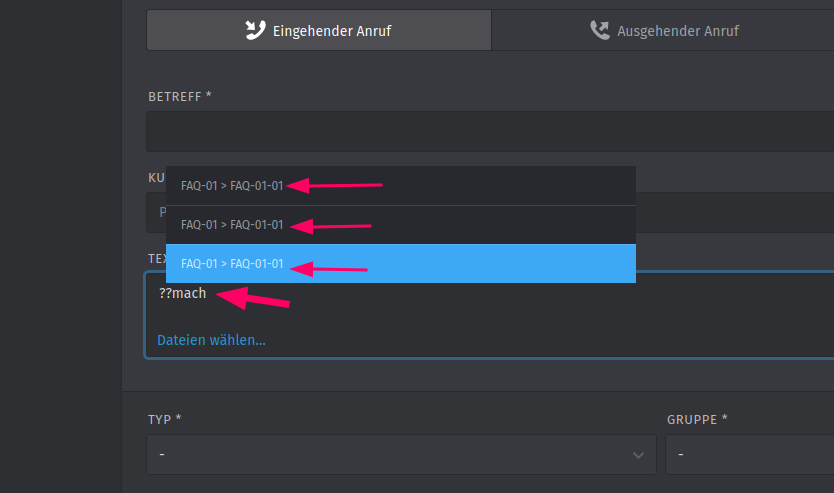Switch to the Ausgehender Anruf tab

tap(663, 30)
